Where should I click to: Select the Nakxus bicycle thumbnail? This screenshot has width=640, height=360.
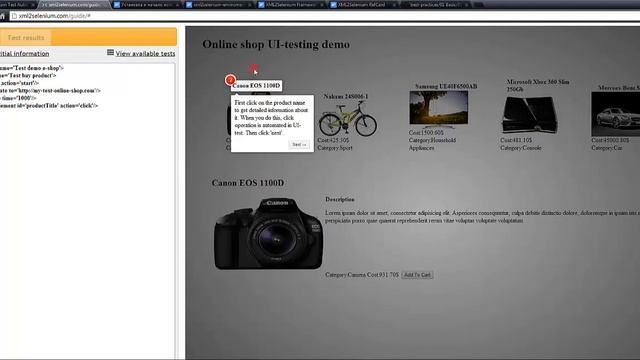tap(348, 118)
